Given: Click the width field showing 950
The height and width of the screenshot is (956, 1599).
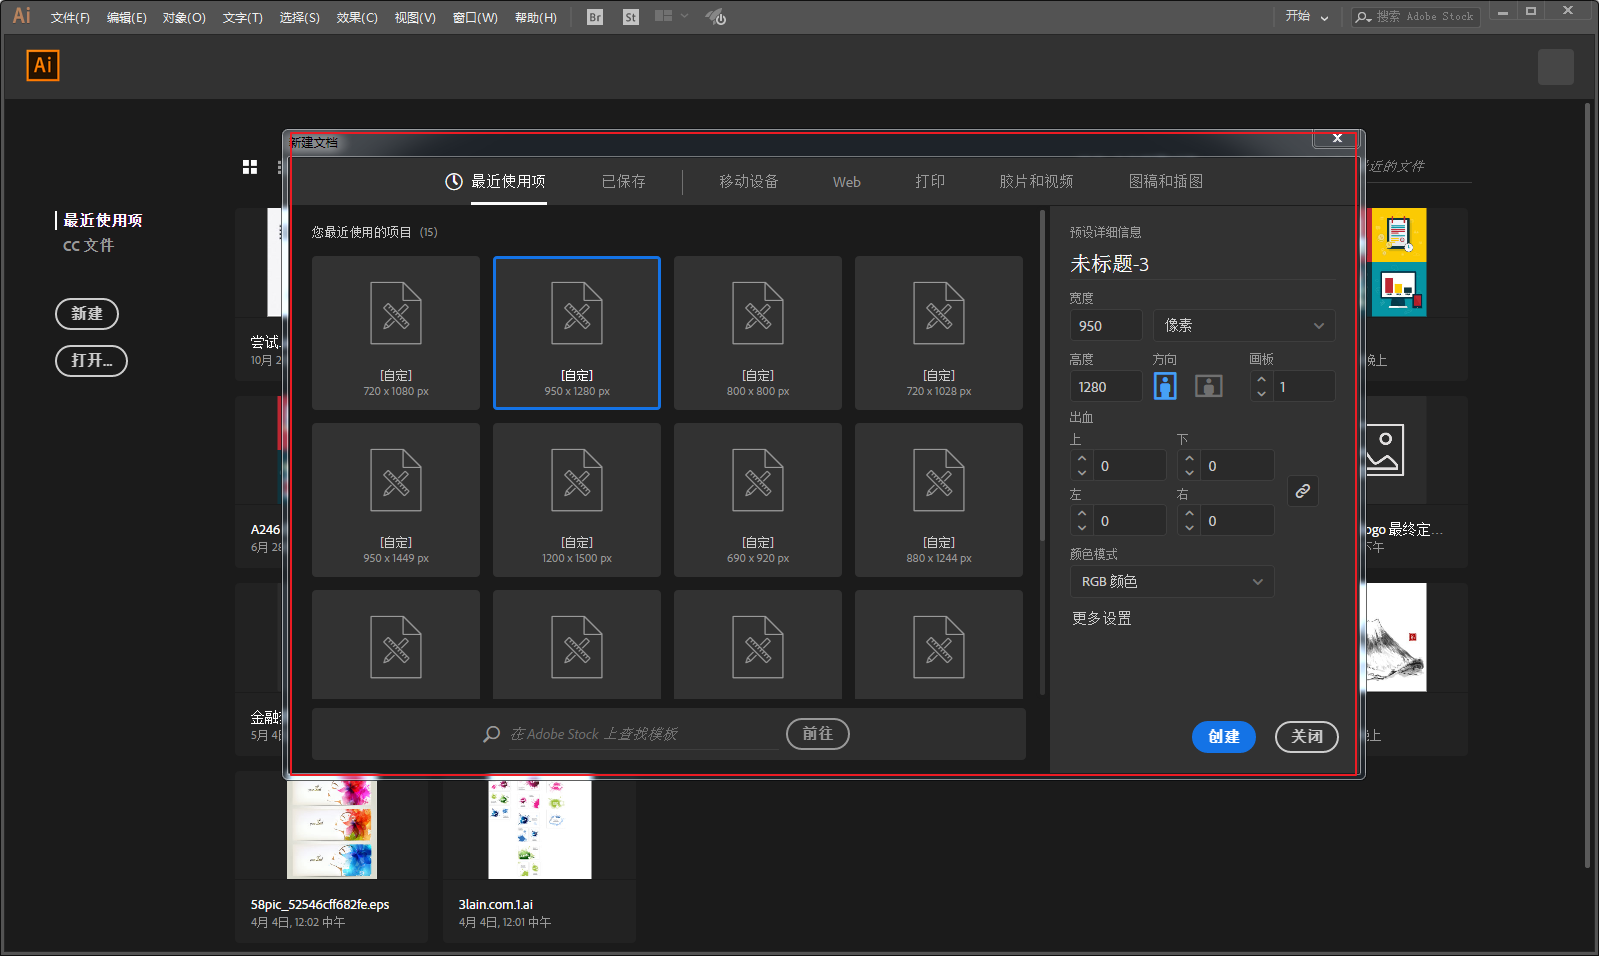Looking at the screenshot, I should [x=1106, y=325].
